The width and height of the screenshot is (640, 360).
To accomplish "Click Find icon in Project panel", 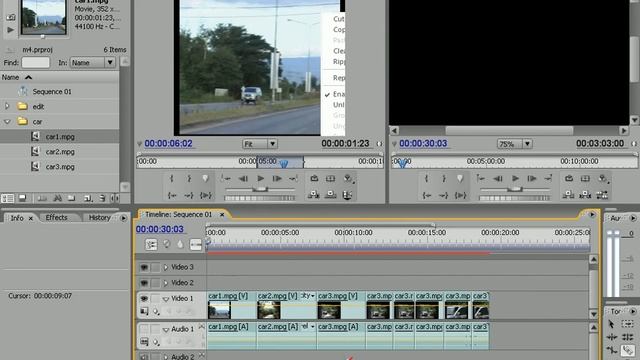I will 58,198.
